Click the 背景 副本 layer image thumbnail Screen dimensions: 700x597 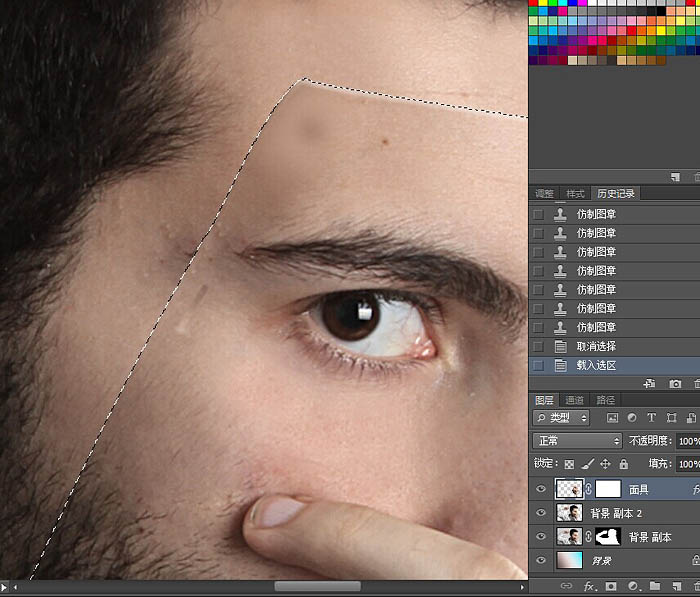569,536
